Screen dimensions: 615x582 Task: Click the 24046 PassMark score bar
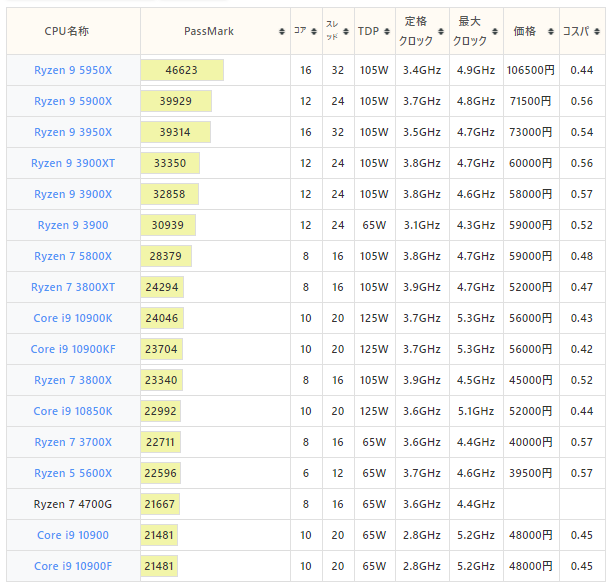162,318
